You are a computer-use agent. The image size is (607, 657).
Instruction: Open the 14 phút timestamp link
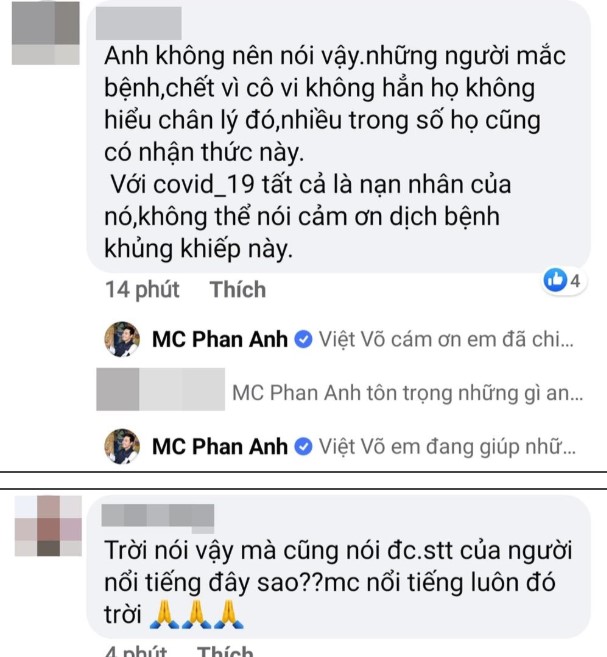click(x=142, y=290)
